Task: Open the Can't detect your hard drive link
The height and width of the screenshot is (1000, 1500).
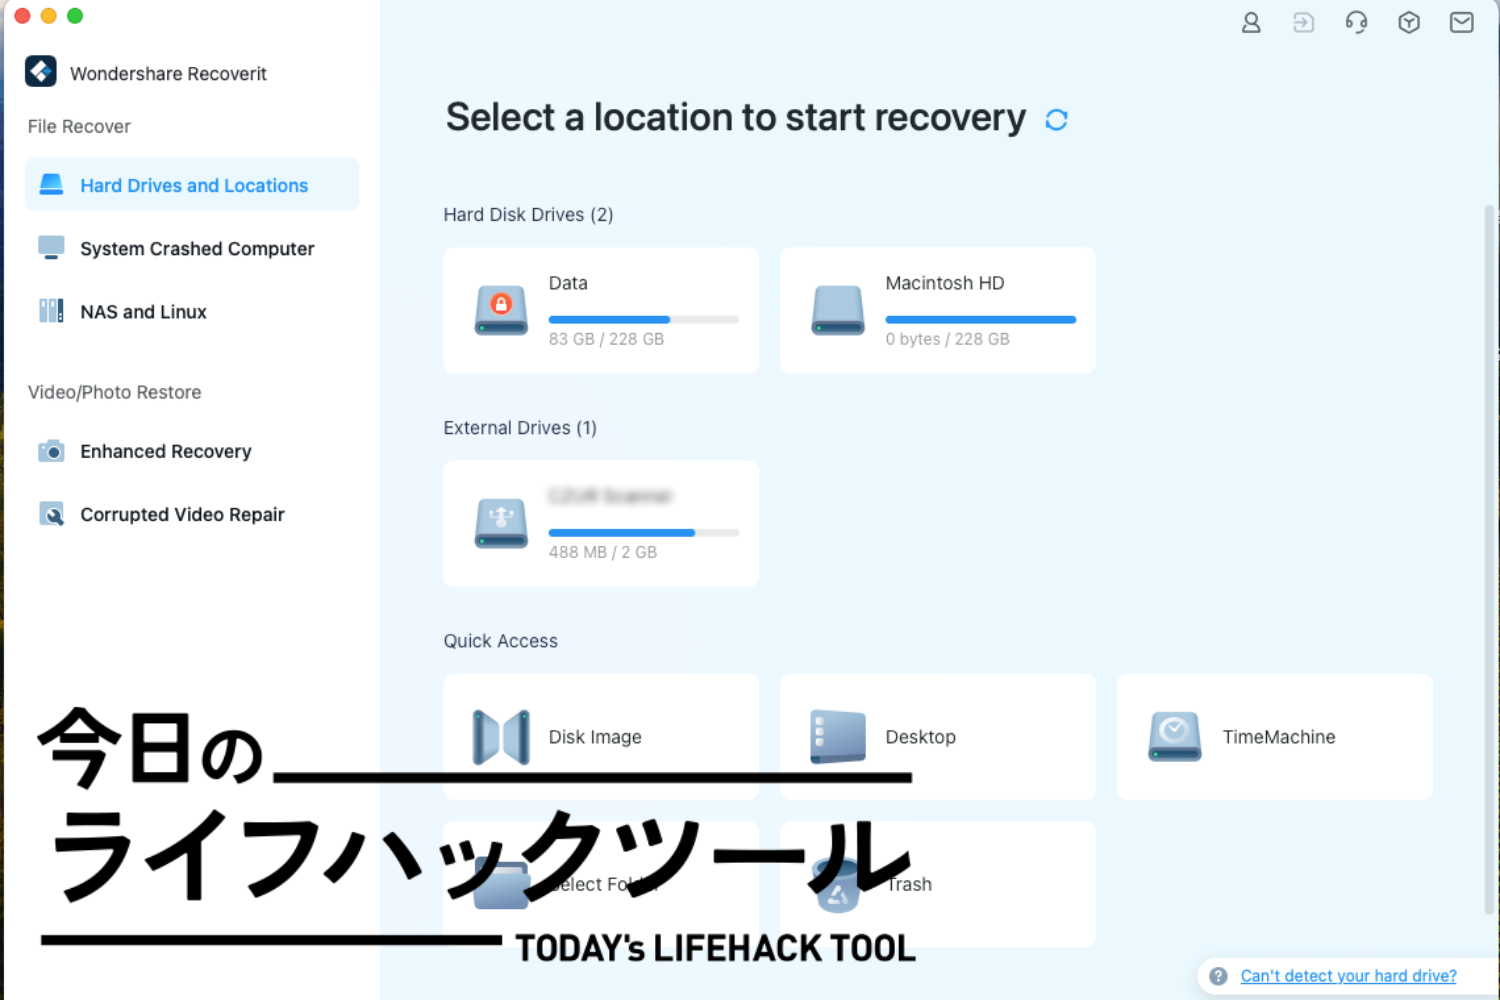Action: pyautogui.click(x=1348, y=975)
